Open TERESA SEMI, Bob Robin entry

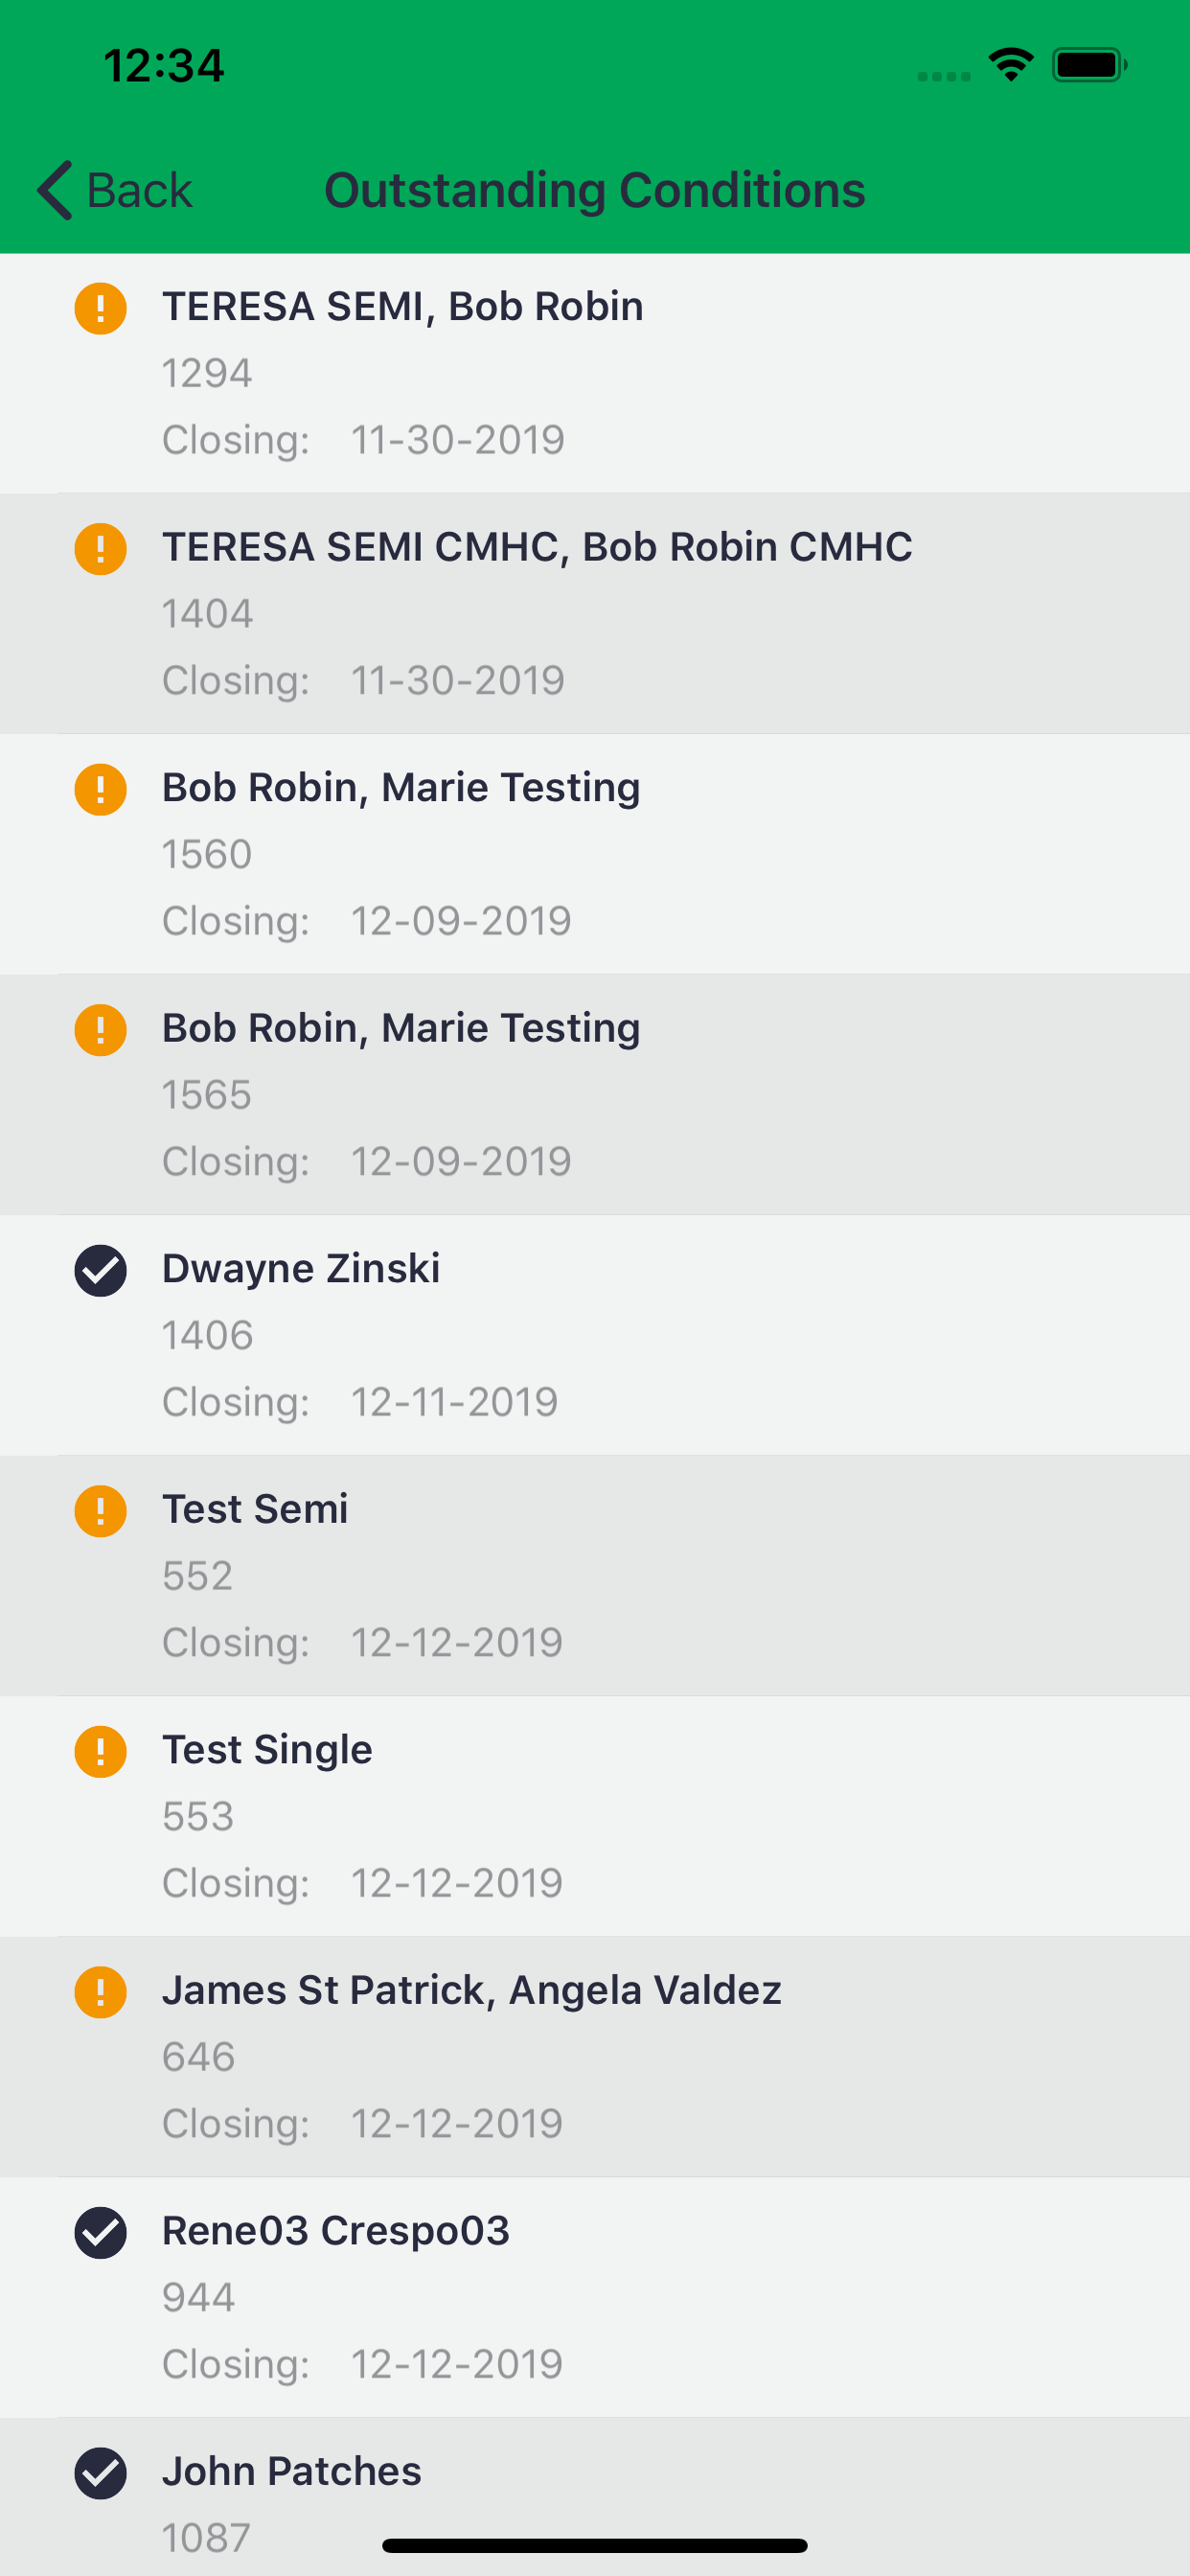point(595,373)
